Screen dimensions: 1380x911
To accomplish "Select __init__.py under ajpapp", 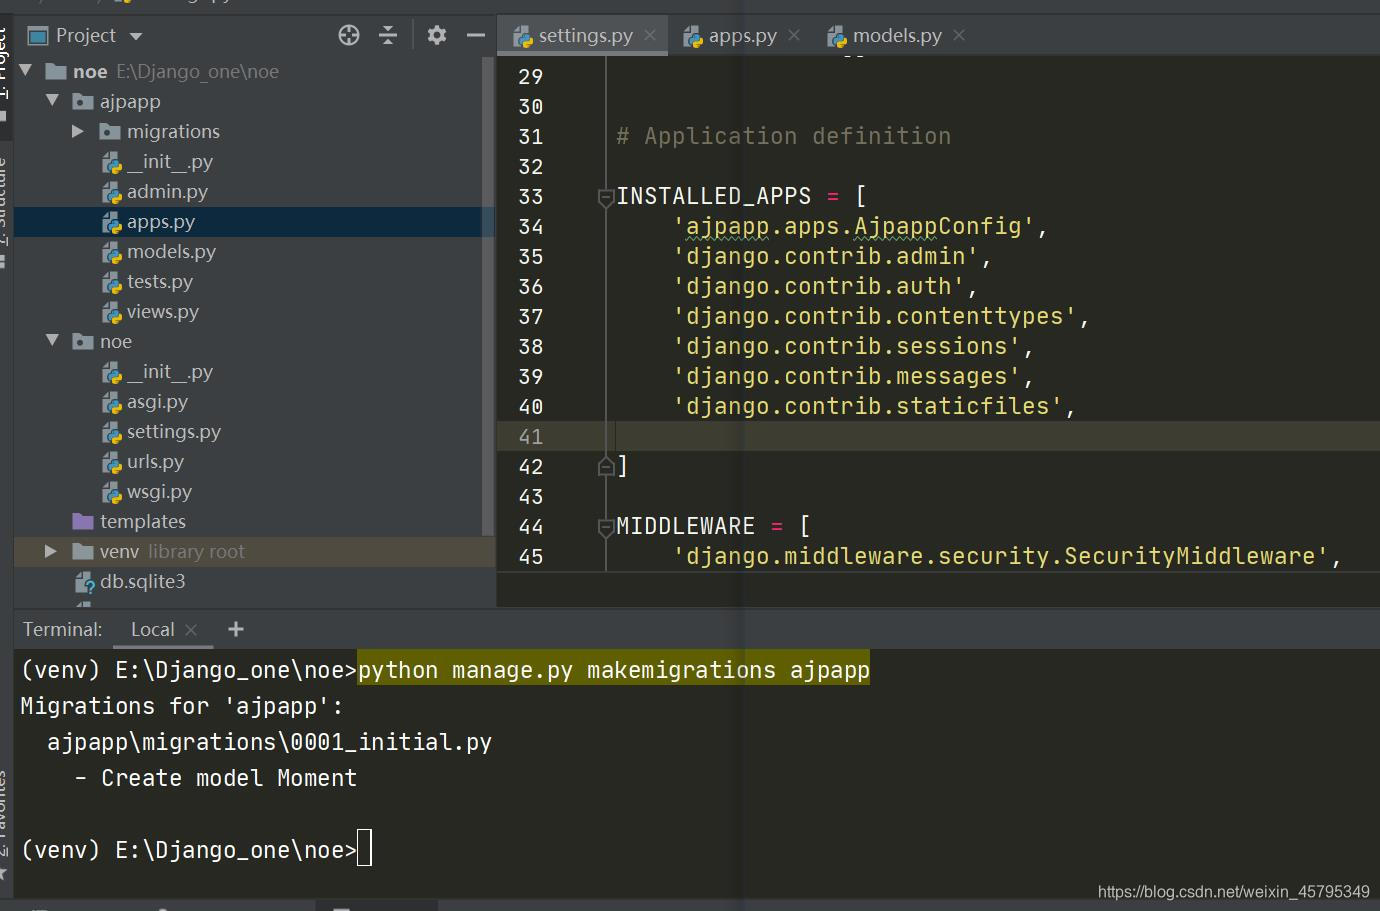I will (169, 161).
